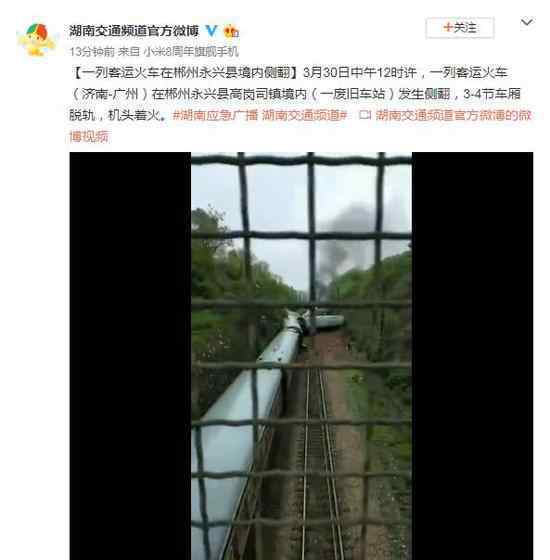This screenshot has height=560, width=550.
Task: Click the 小米8周年旗舰手机 source link
Action: point(191,52)
